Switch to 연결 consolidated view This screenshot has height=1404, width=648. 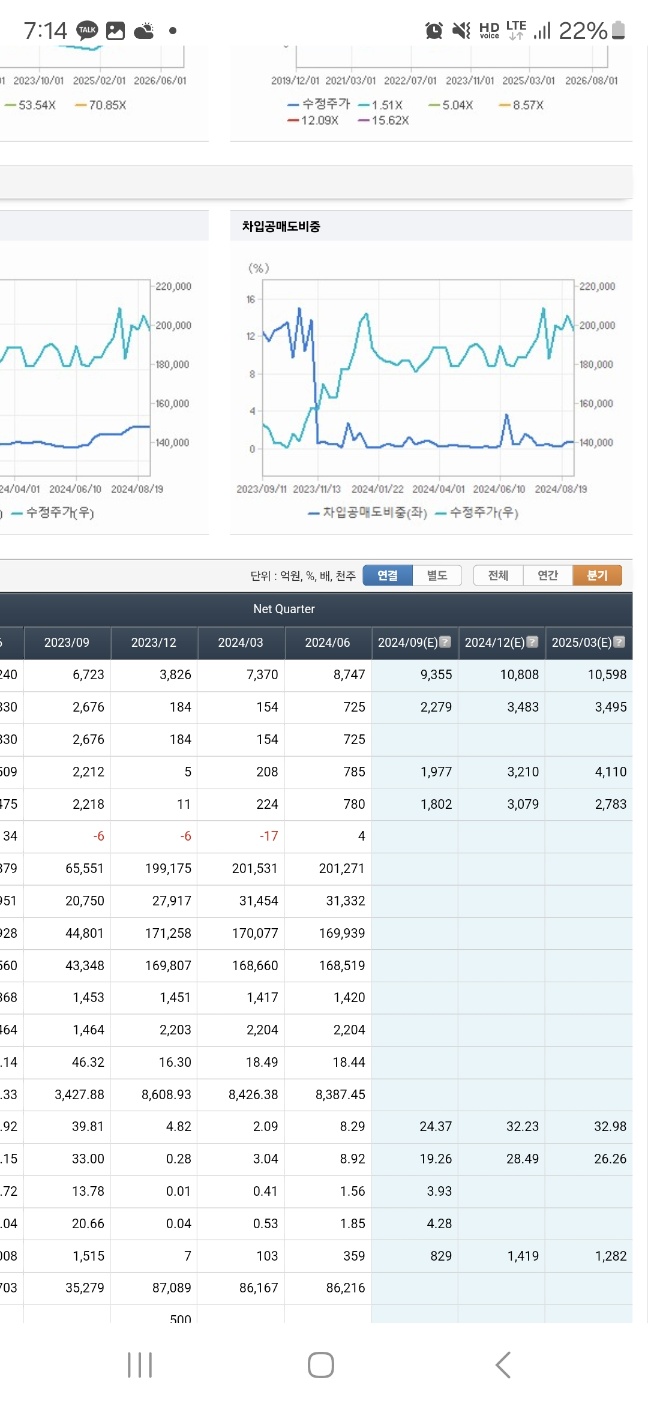(x=387, y=575)
